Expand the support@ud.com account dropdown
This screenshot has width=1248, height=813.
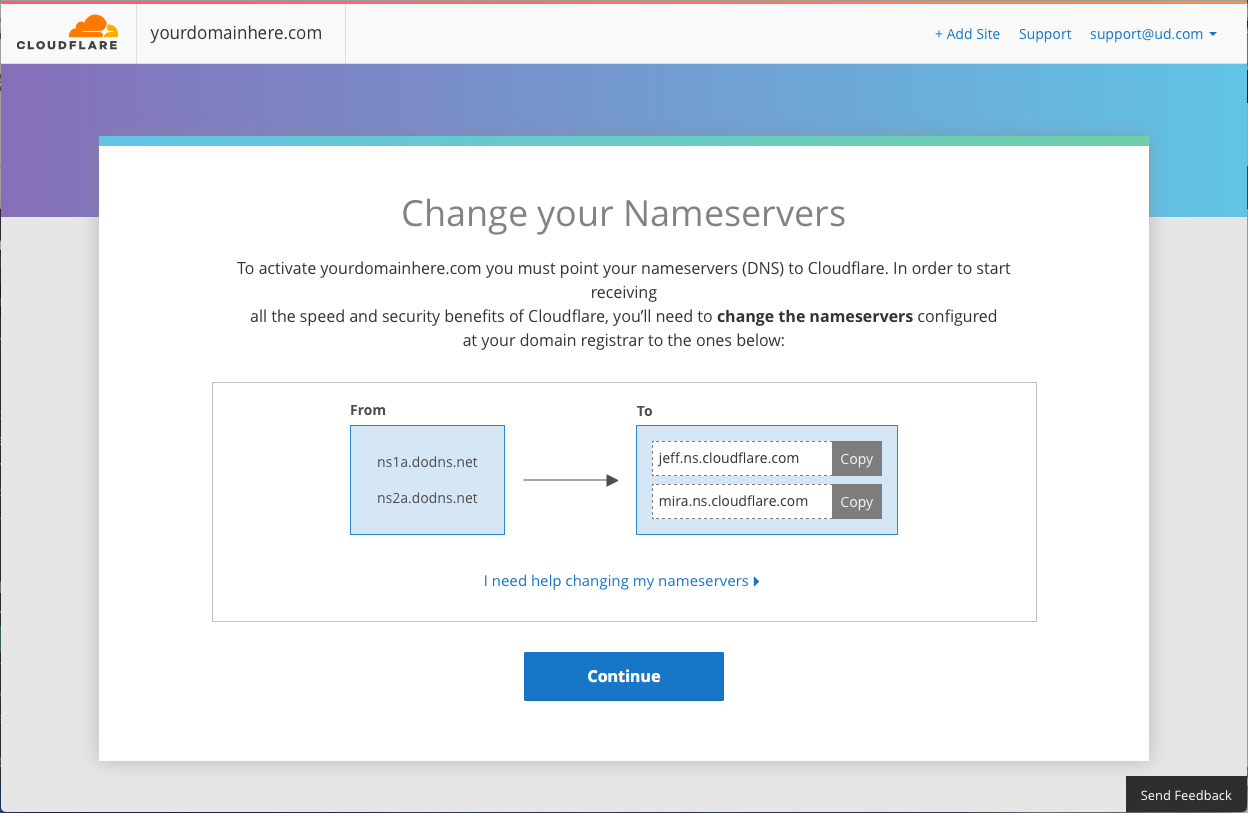[x=1153, y=34]
